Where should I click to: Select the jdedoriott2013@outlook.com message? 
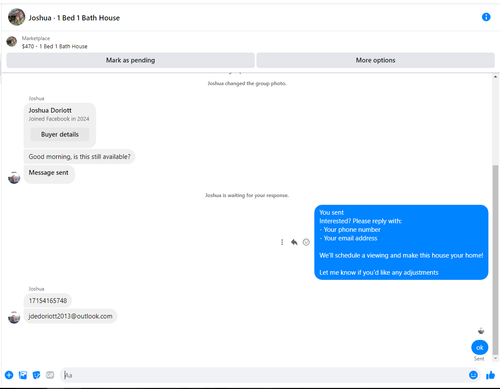click(70, 316)
